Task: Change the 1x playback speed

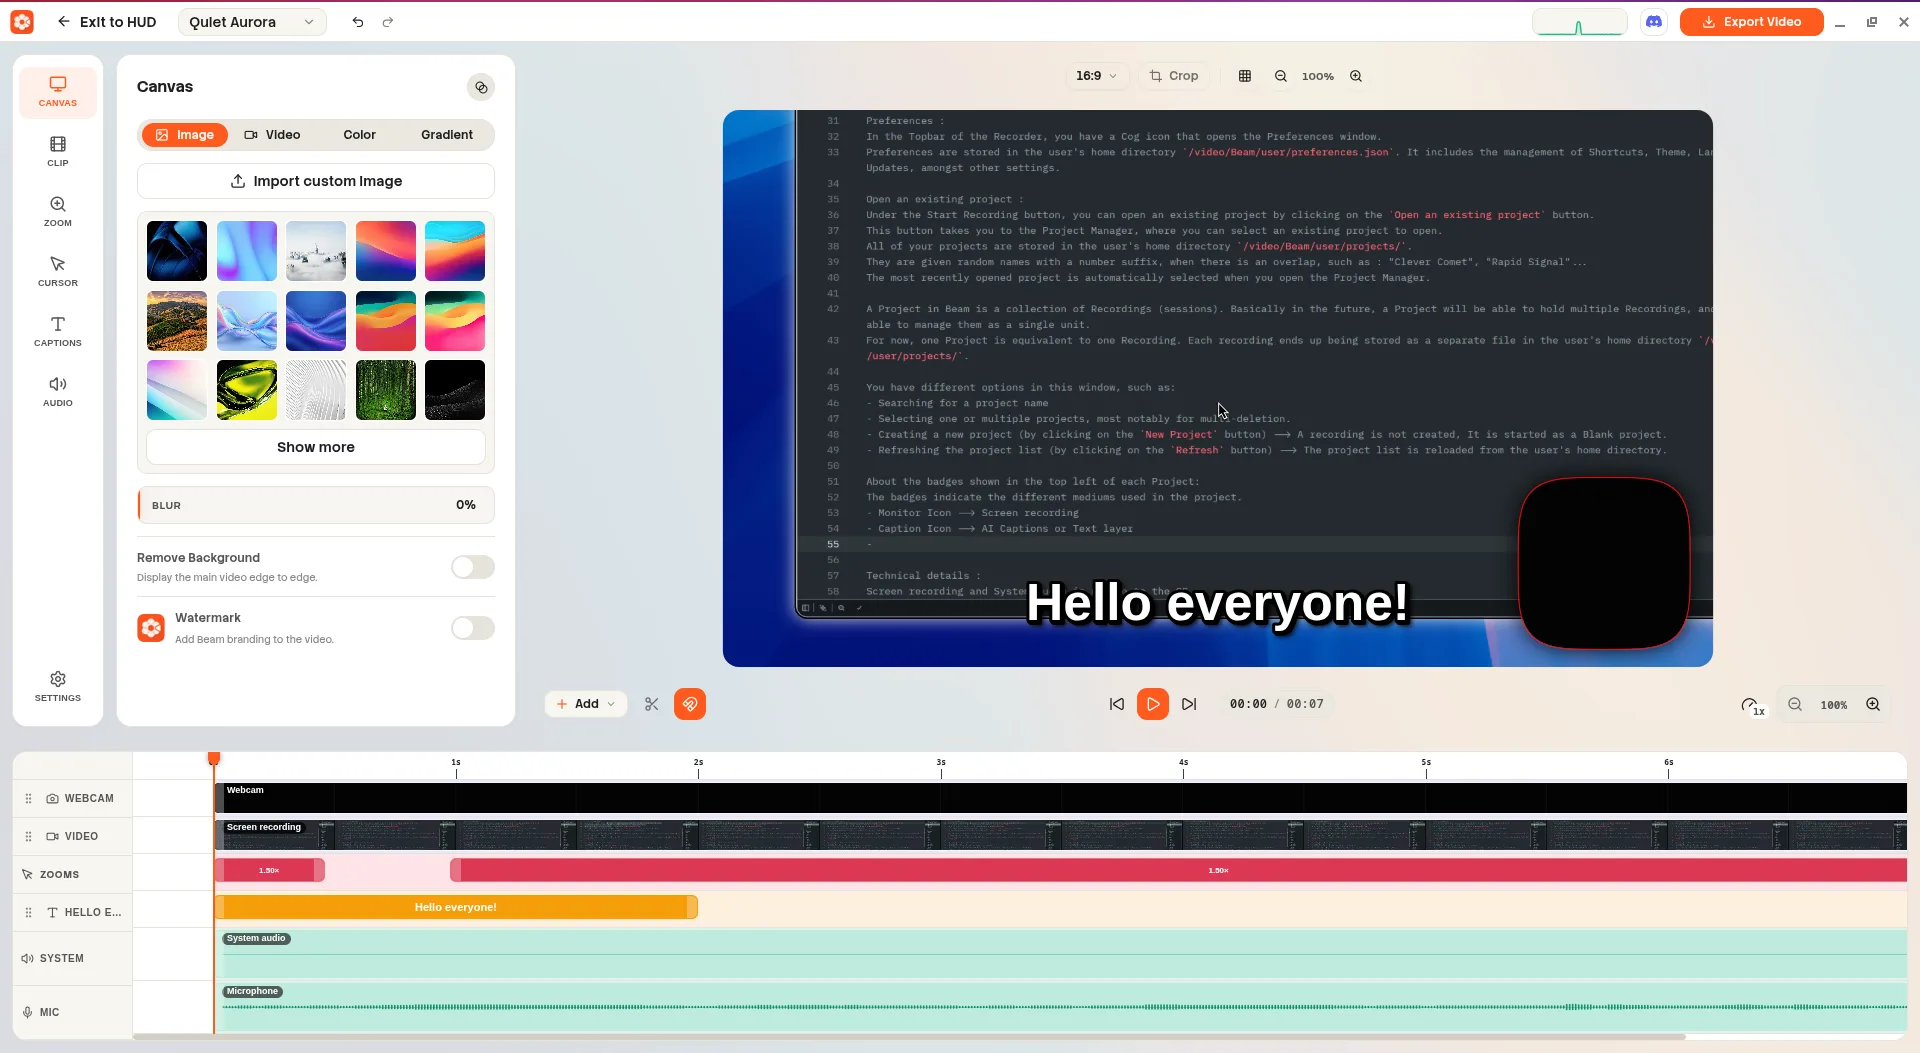Action: [x=1753, y=706]
